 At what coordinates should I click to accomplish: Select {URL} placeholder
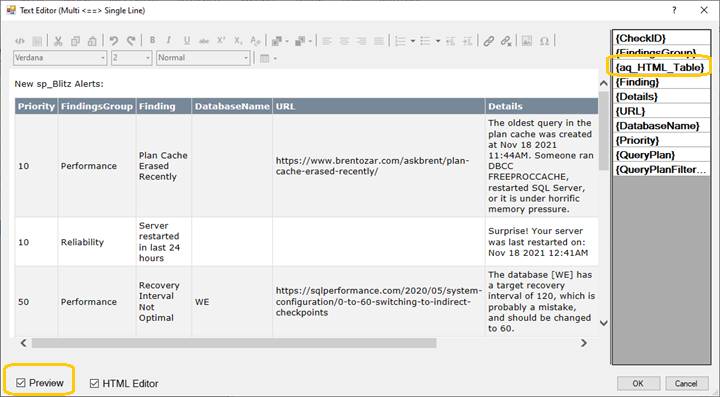(x=661, y=111)
